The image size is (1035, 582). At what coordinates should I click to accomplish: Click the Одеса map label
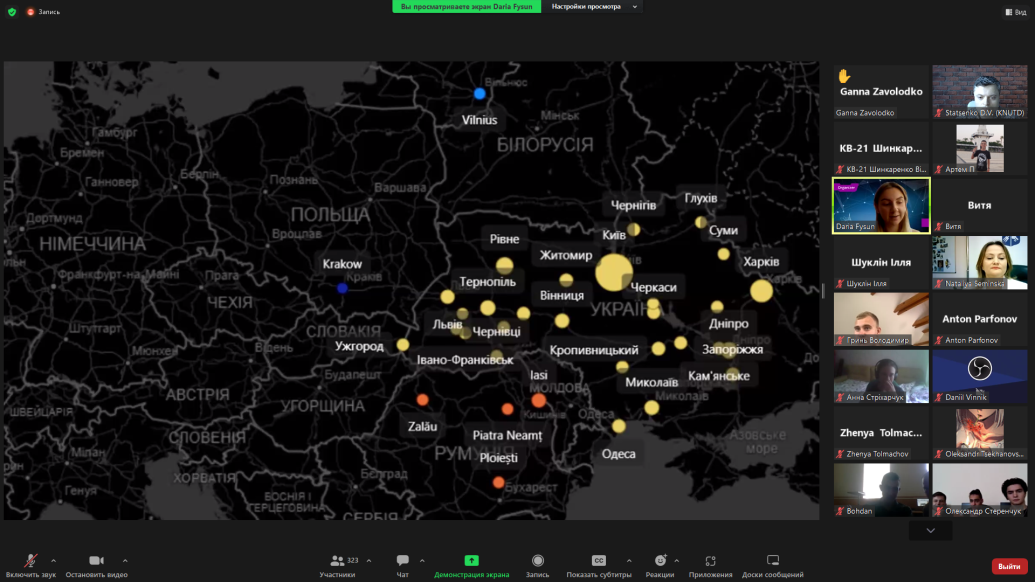(618, 454)
